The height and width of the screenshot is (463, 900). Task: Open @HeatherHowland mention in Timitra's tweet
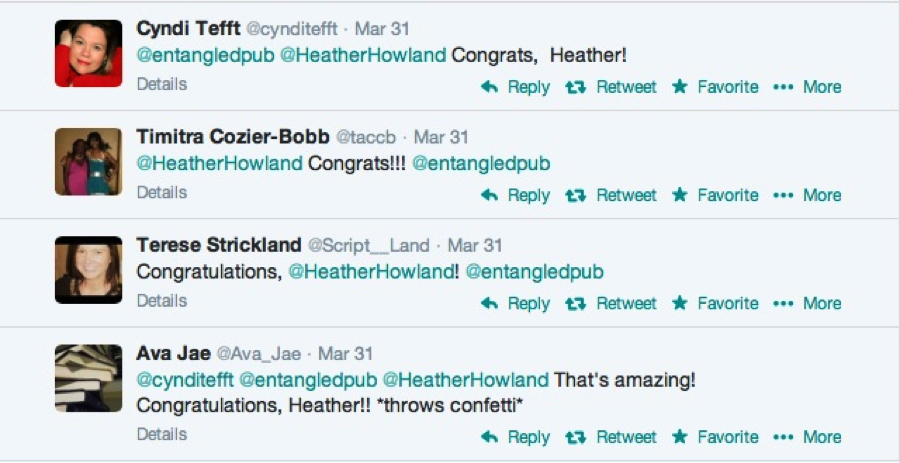pos(219,163)
